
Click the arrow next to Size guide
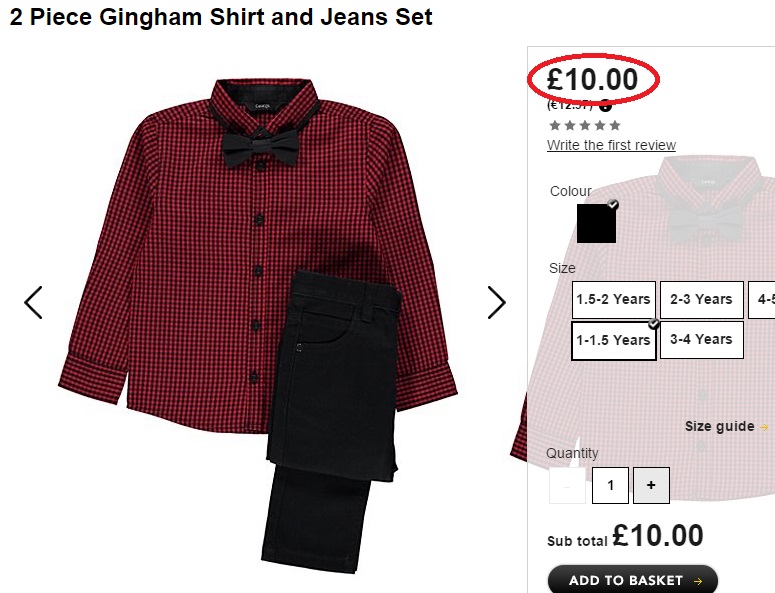coord(764,427)
